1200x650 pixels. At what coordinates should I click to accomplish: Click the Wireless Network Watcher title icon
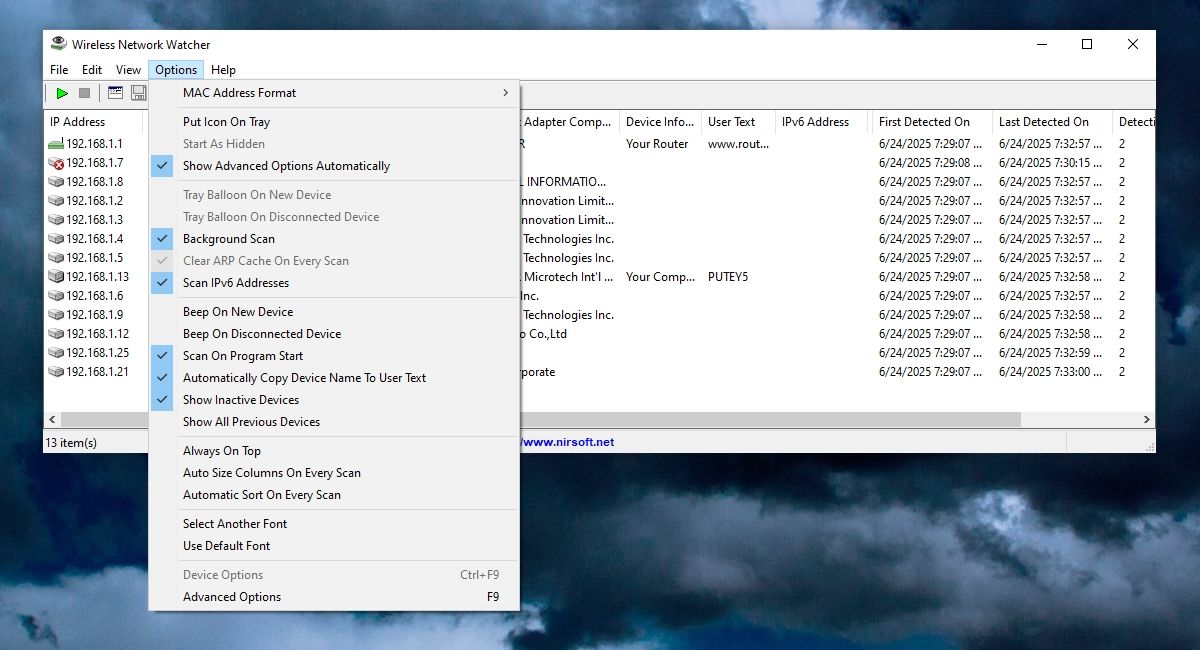coord(59,44)
